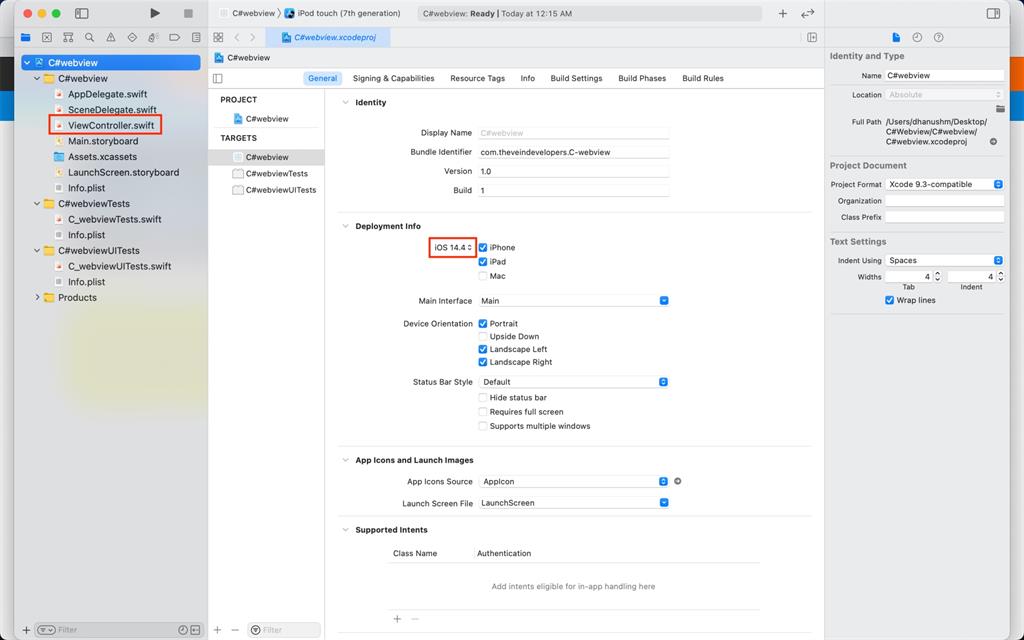Open the iOS 14.4 deployment target dropdown
This screenshot has height=640, width=1024.
tap(451, 247)
